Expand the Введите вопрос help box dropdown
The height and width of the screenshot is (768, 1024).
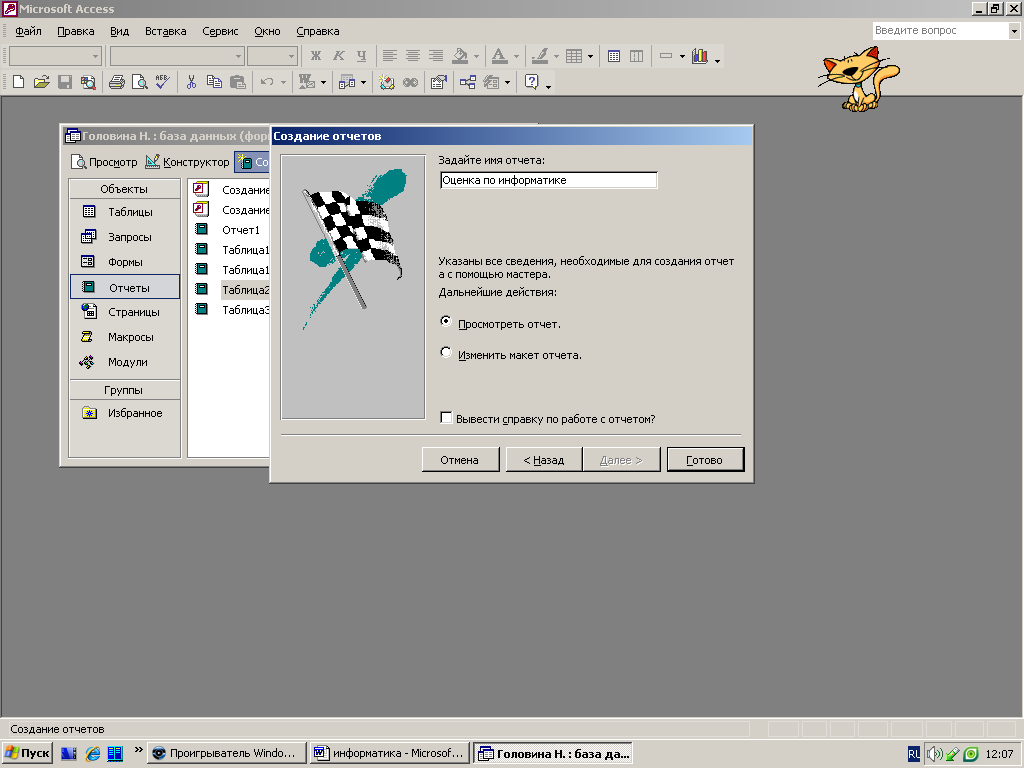[x=1014, y=31]
